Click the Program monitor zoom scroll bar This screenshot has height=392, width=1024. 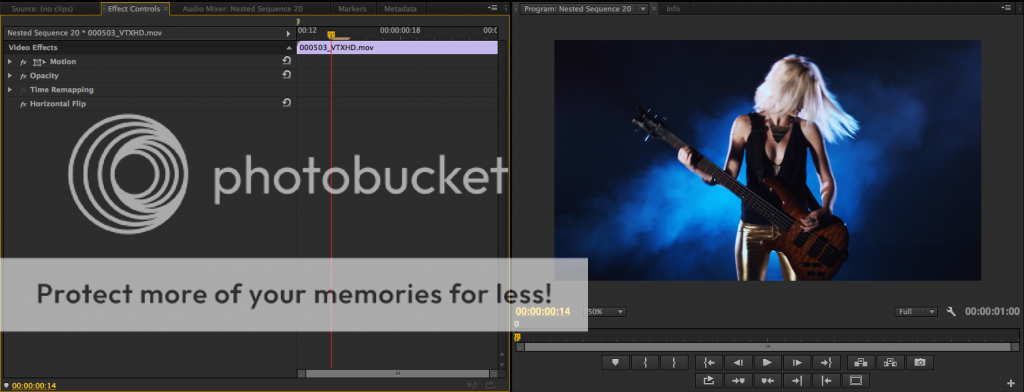pyautogui.click(x=767, y=347)
